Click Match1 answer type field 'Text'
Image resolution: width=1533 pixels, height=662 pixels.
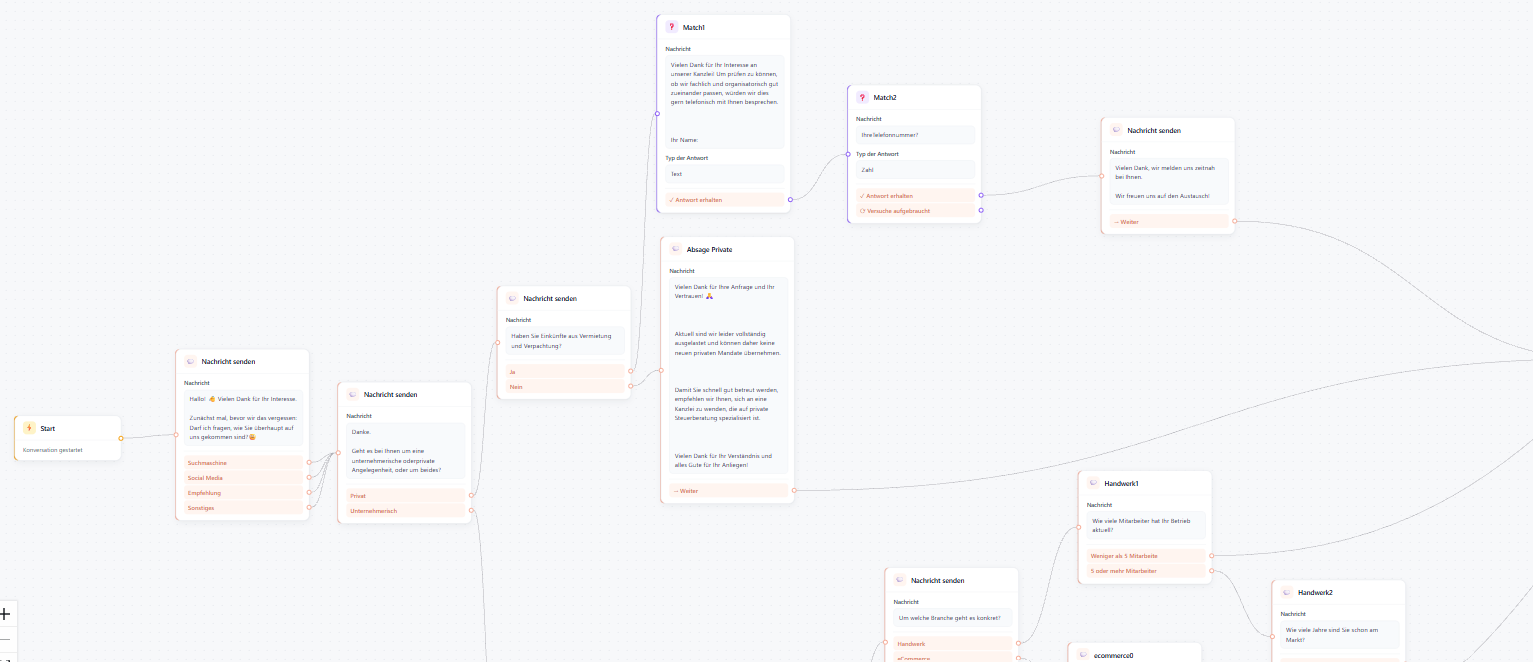(x=724, y=174)
